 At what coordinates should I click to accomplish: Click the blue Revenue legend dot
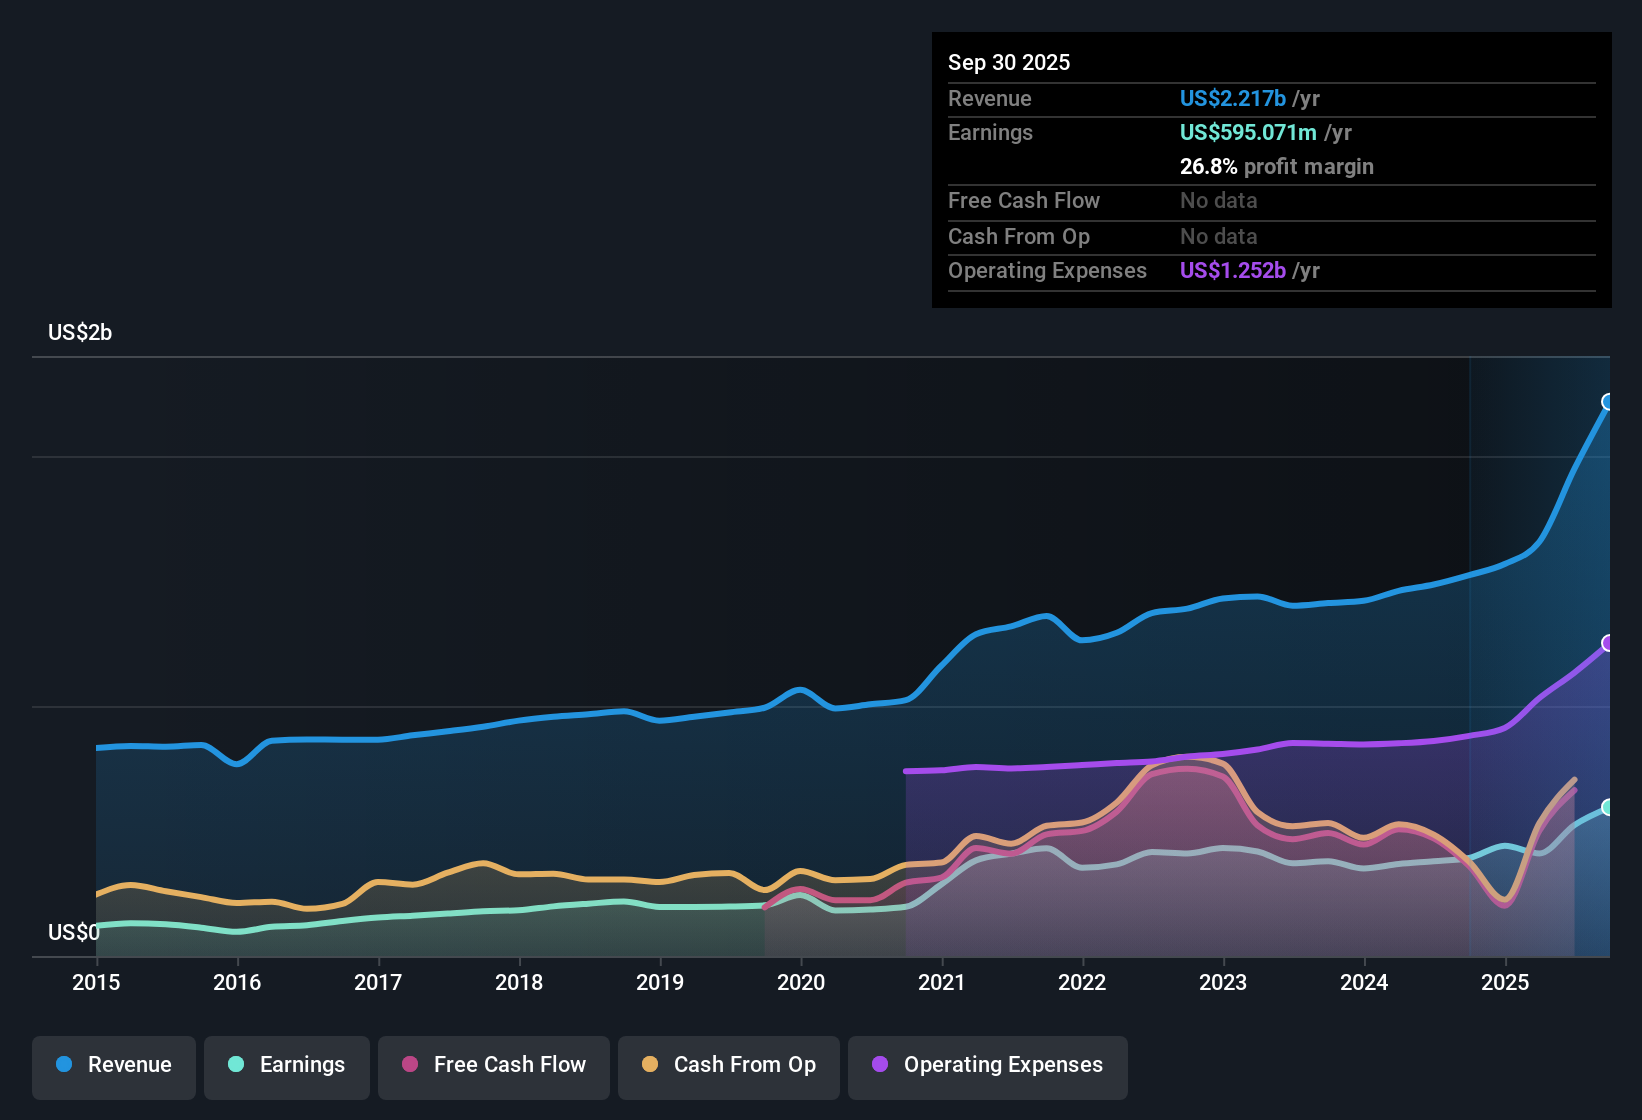pos(62,1065)
